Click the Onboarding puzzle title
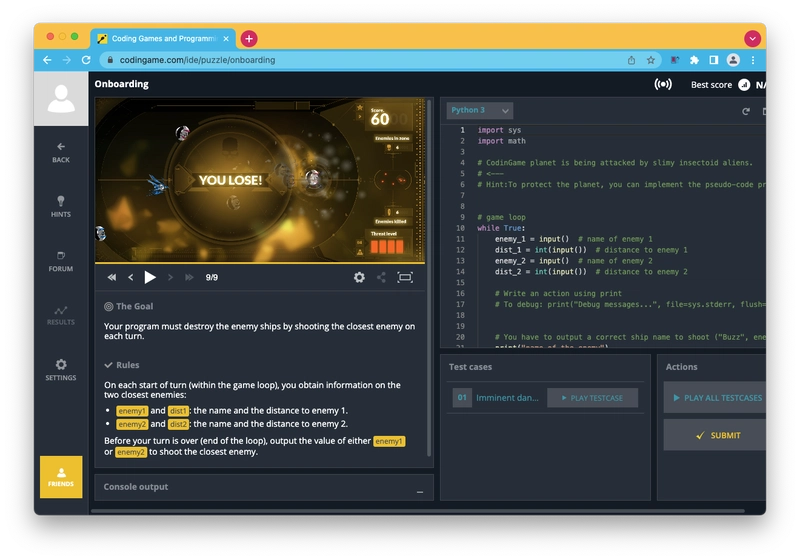This screenshot has width=800, height=560. [x=121, y=84]
